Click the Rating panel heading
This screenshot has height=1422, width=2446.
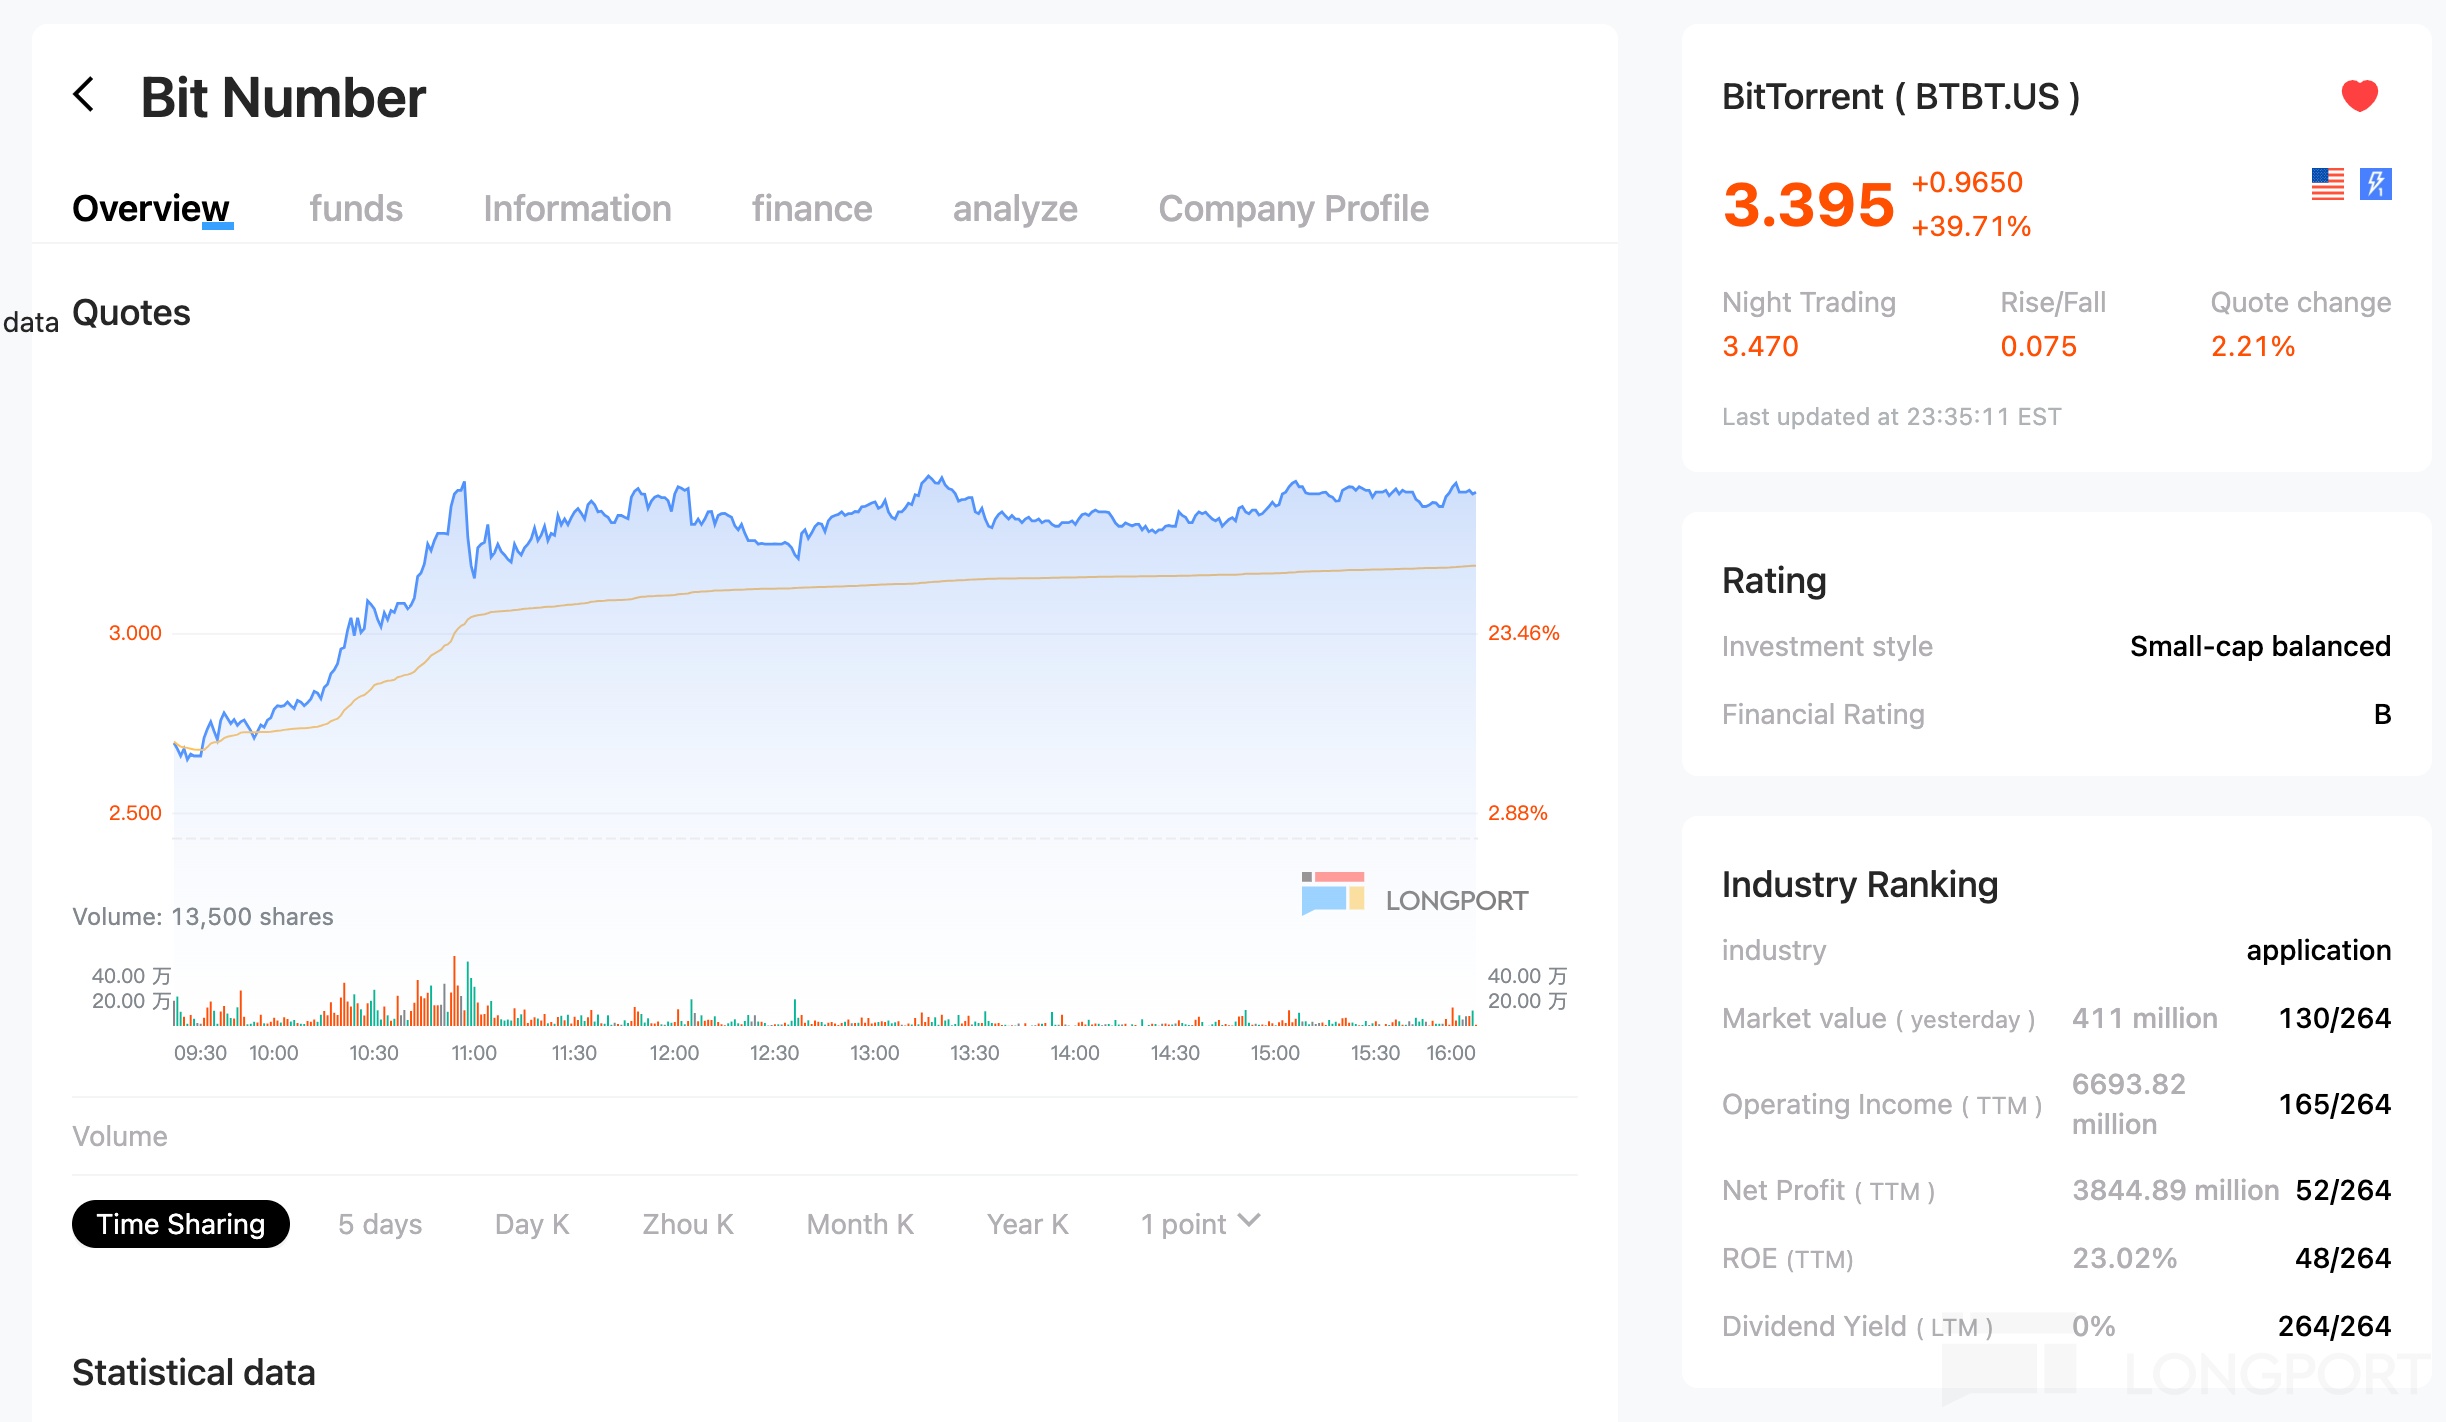[1774, 580]
